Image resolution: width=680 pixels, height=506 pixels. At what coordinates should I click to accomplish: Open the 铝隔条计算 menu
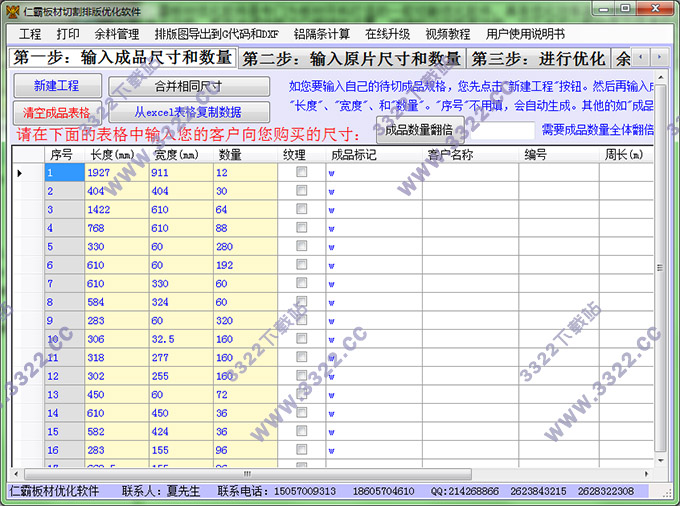(x=321, y=34)
